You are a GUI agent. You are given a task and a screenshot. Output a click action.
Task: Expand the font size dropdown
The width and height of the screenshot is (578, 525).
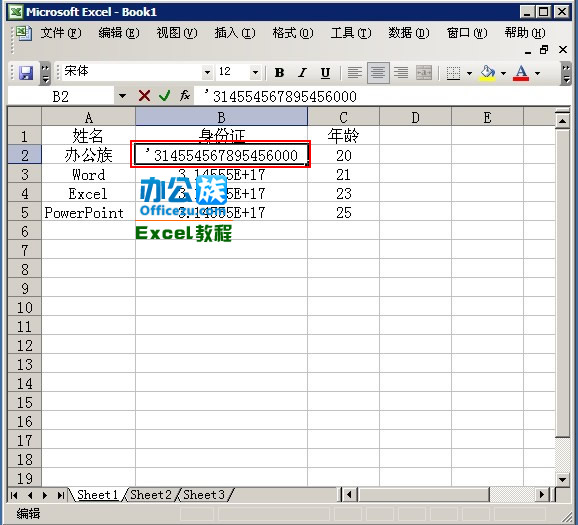(255, 72)
